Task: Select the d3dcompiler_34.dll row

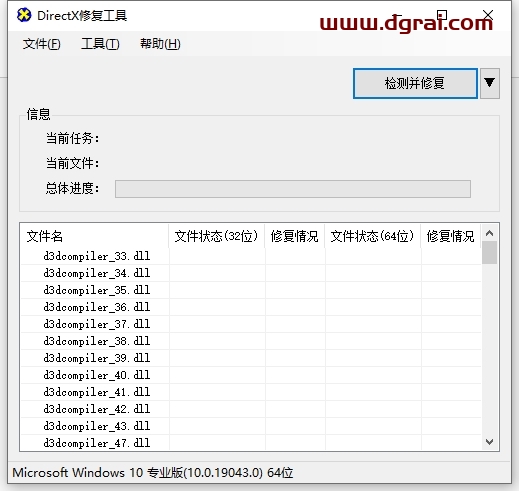Action: pyautogui.click(x=251, y=273)
